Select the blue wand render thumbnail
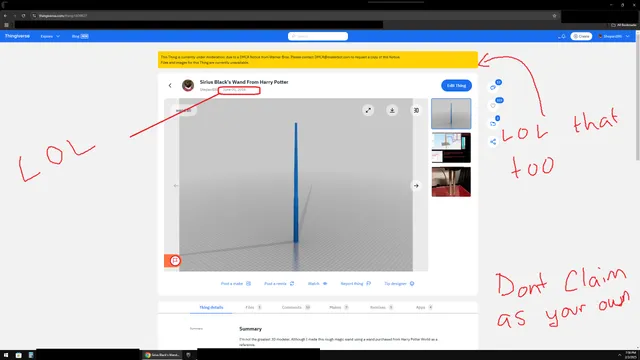Image resolution: width=640 pixels, height=360 pixels. pyautogui.click(x=451, y=113)
